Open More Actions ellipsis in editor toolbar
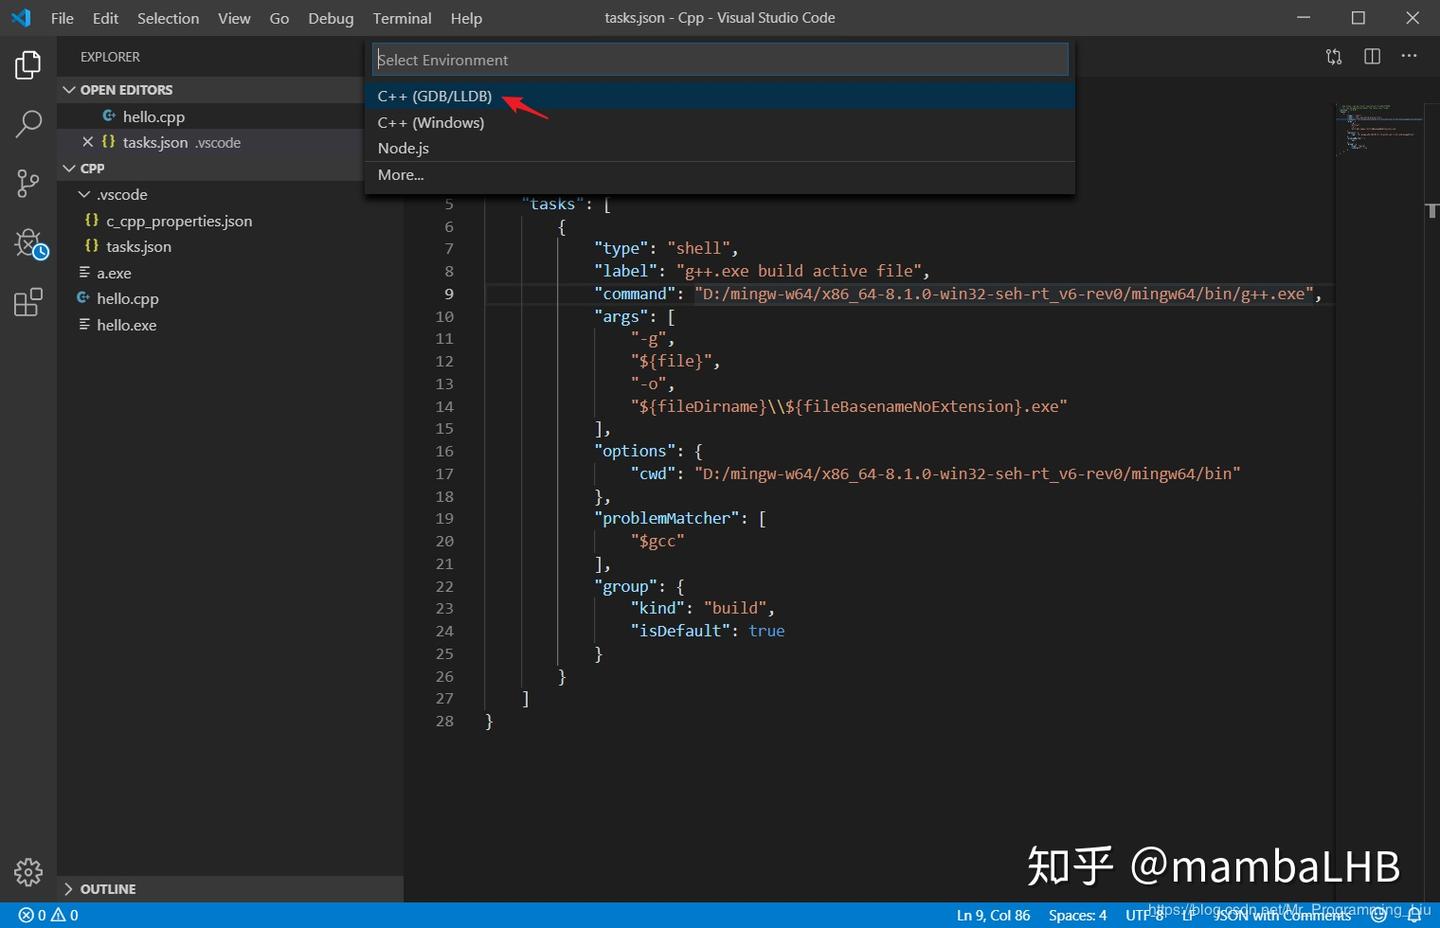The image size is (1440, 928). 1408,56
